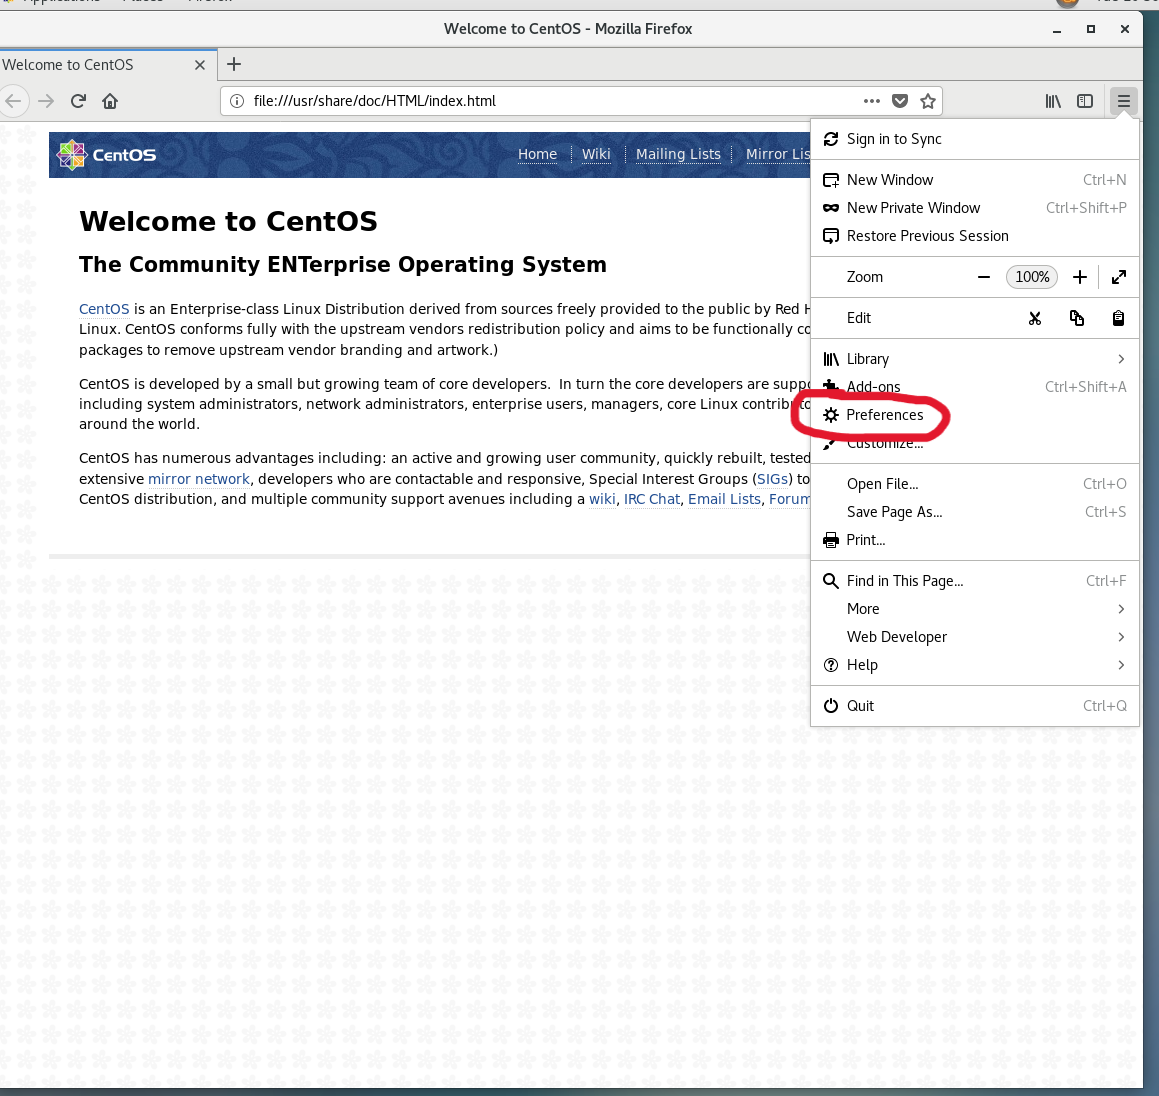Viewport: 1159px width, 1096px height.
Task: Follow the CentOS link in first paragraph
Action: pos(104,309)
